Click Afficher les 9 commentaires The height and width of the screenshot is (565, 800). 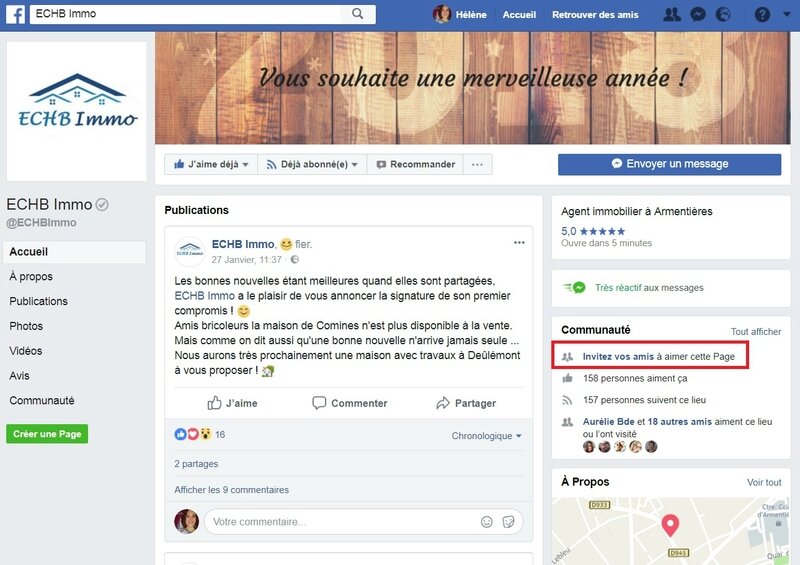232,490
